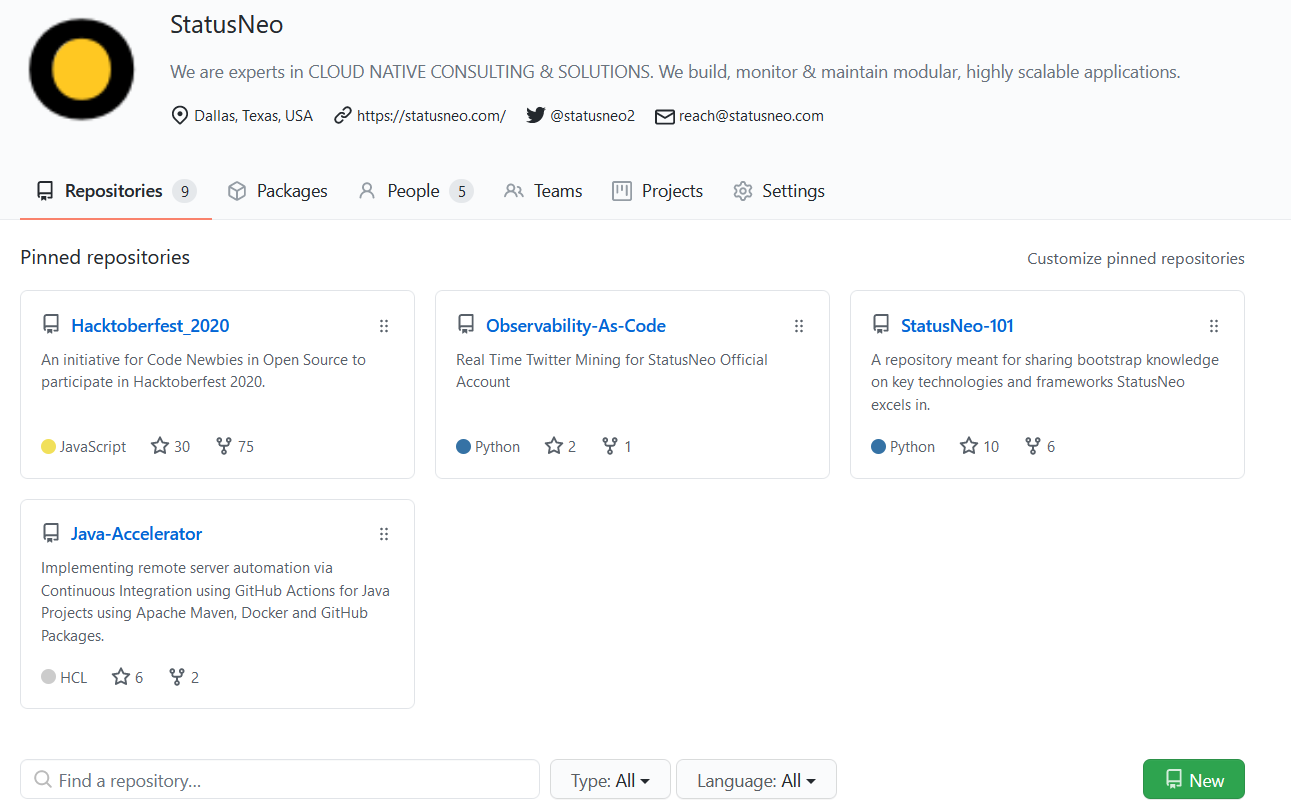Screen dimensions: 1291x812
Task: Click the star icon on StatusNeo-101
Action: [x=969, y=446]
